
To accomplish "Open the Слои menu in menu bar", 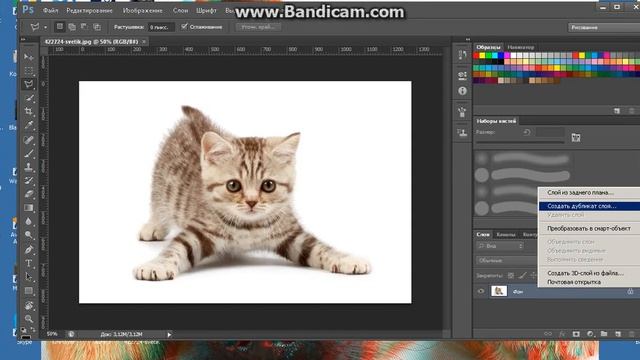I will pos(180,11).
